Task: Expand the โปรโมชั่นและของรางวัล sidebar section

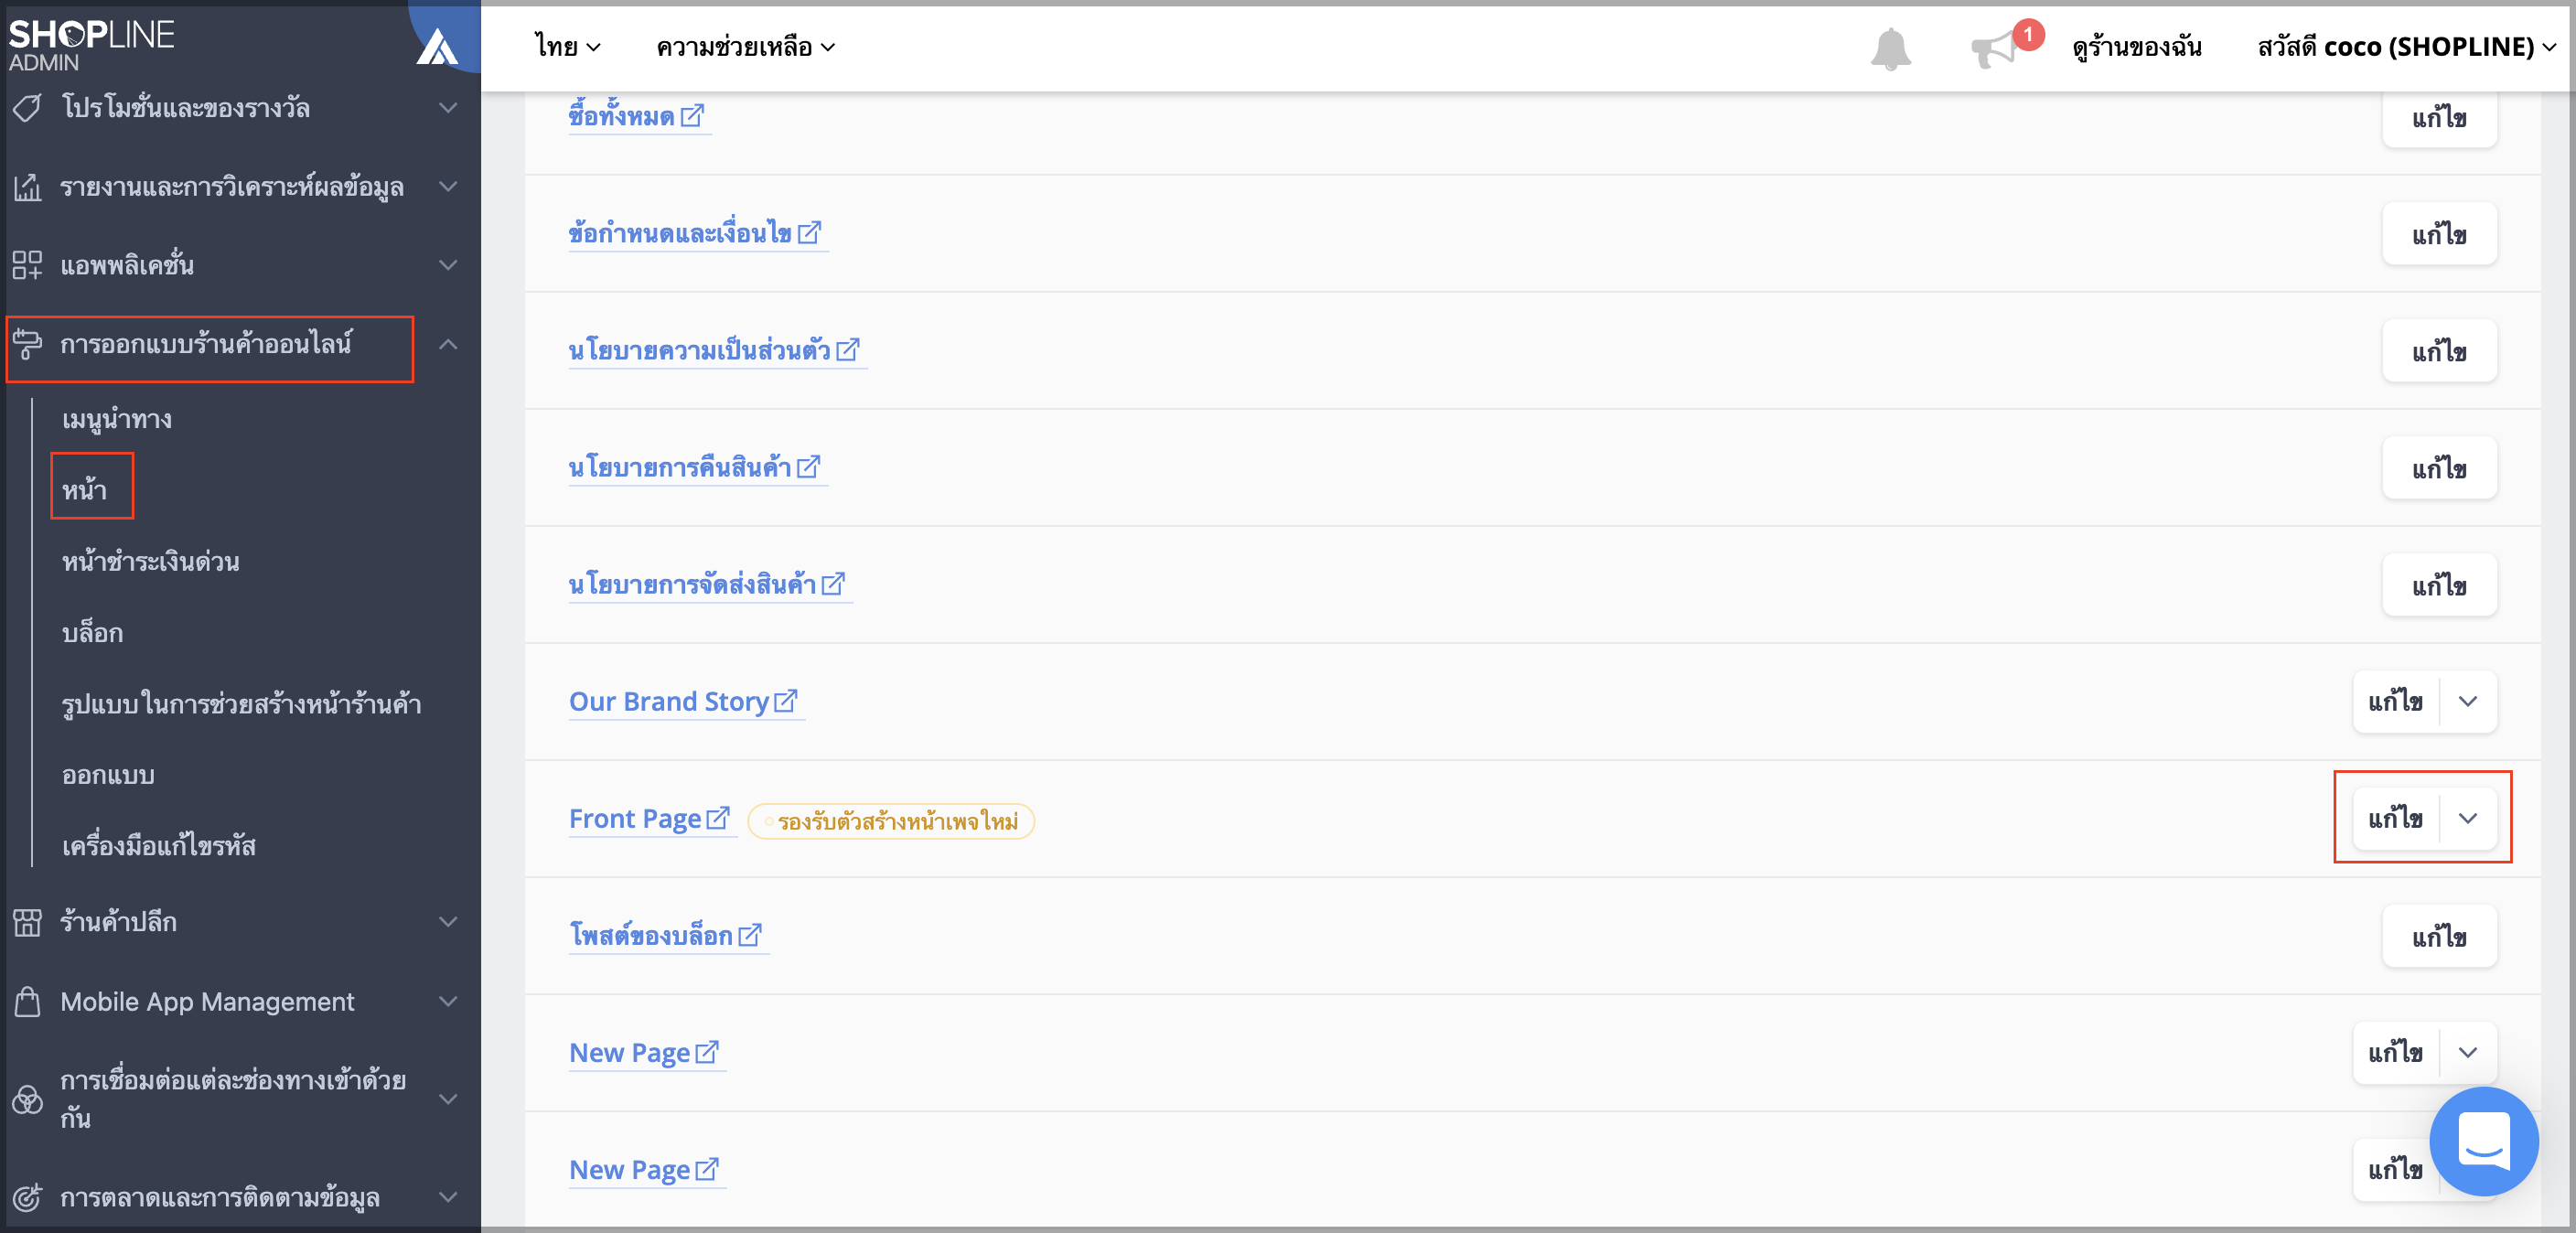Action: pyautogui.click(x=449, y=107)
